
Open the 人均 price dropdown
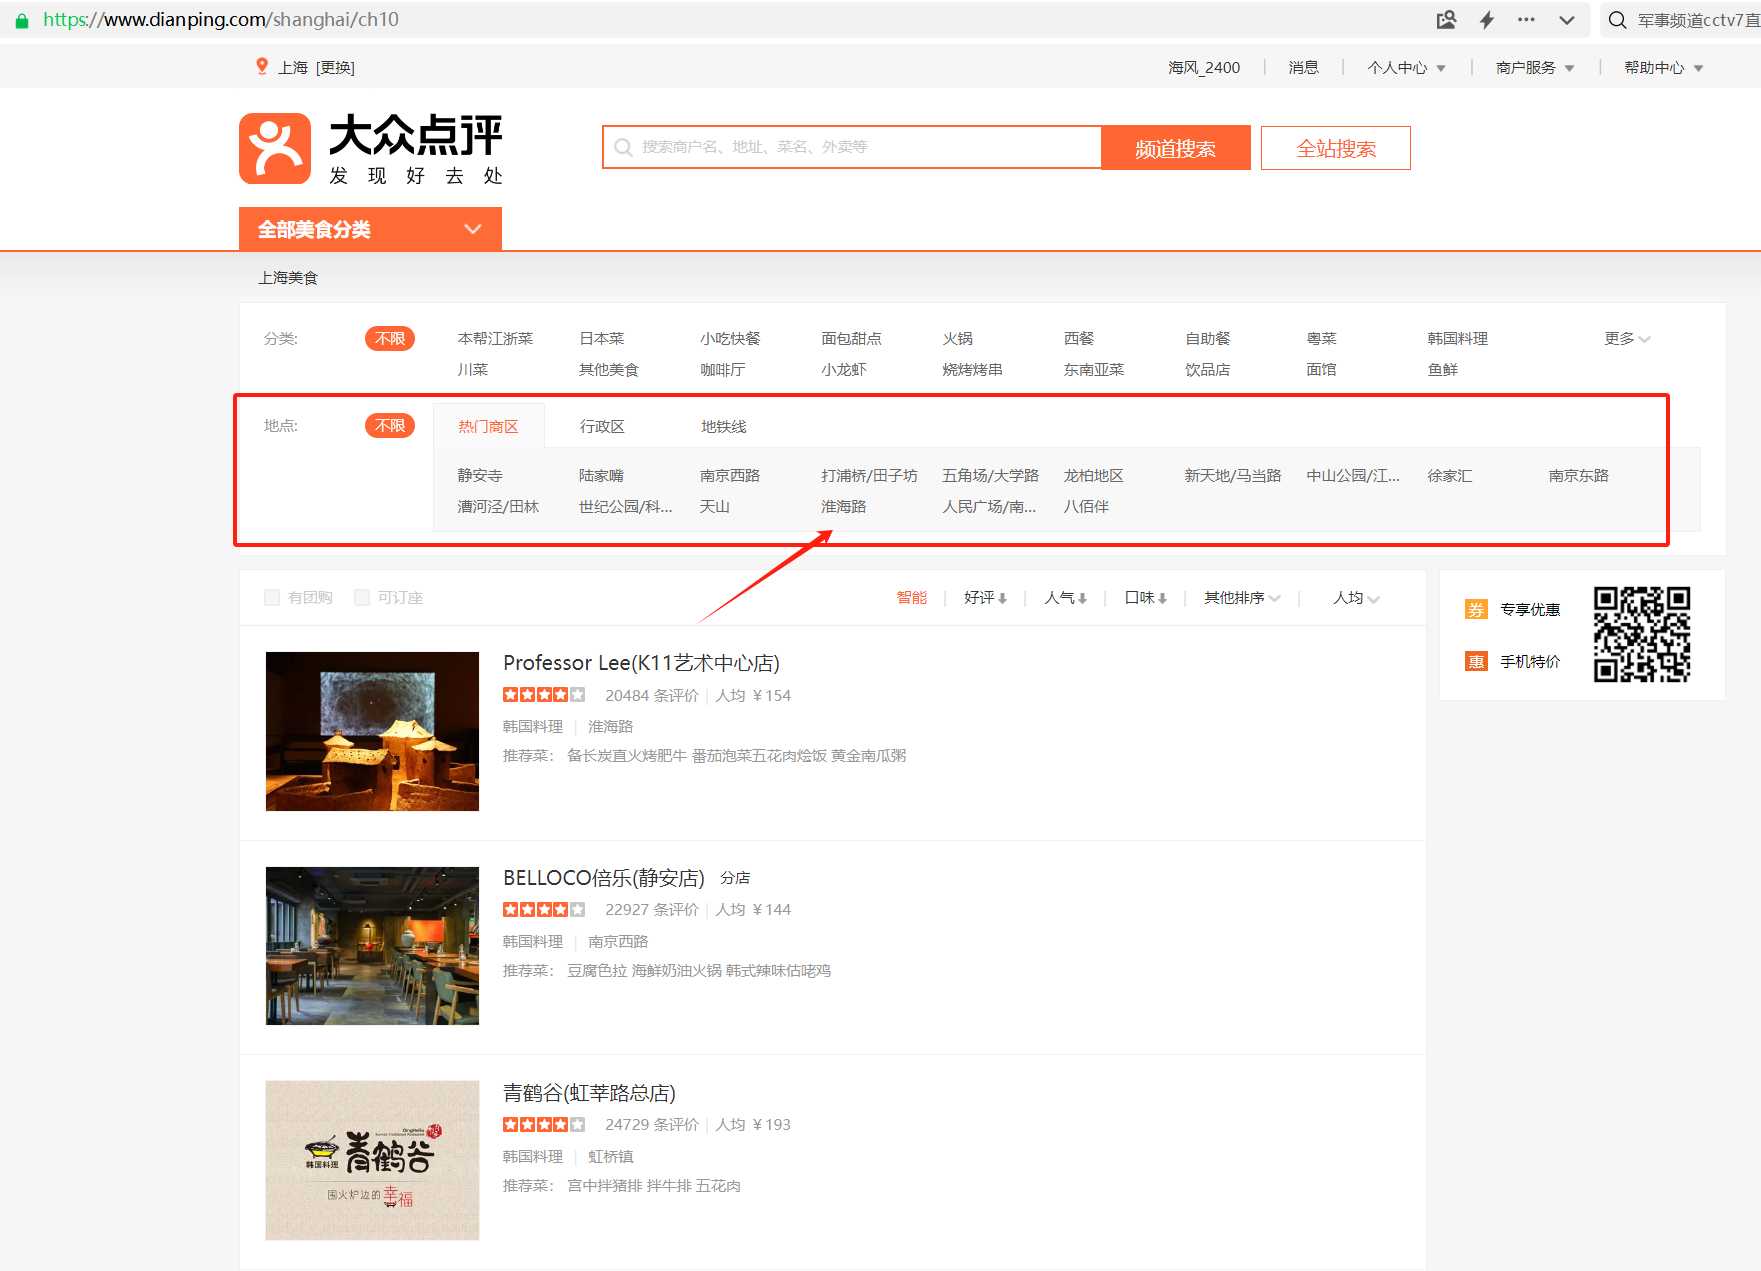coord(1356,597)
